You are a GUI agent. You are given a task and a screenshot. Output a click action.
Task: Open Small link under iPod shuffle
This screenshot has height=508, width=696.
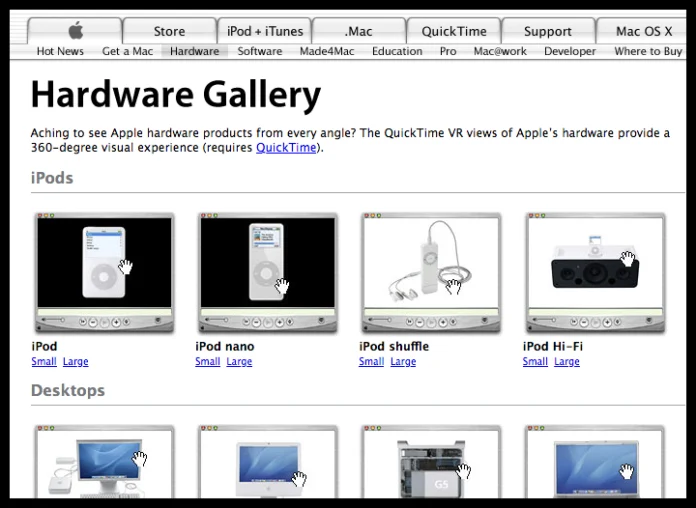click(372, 361)
